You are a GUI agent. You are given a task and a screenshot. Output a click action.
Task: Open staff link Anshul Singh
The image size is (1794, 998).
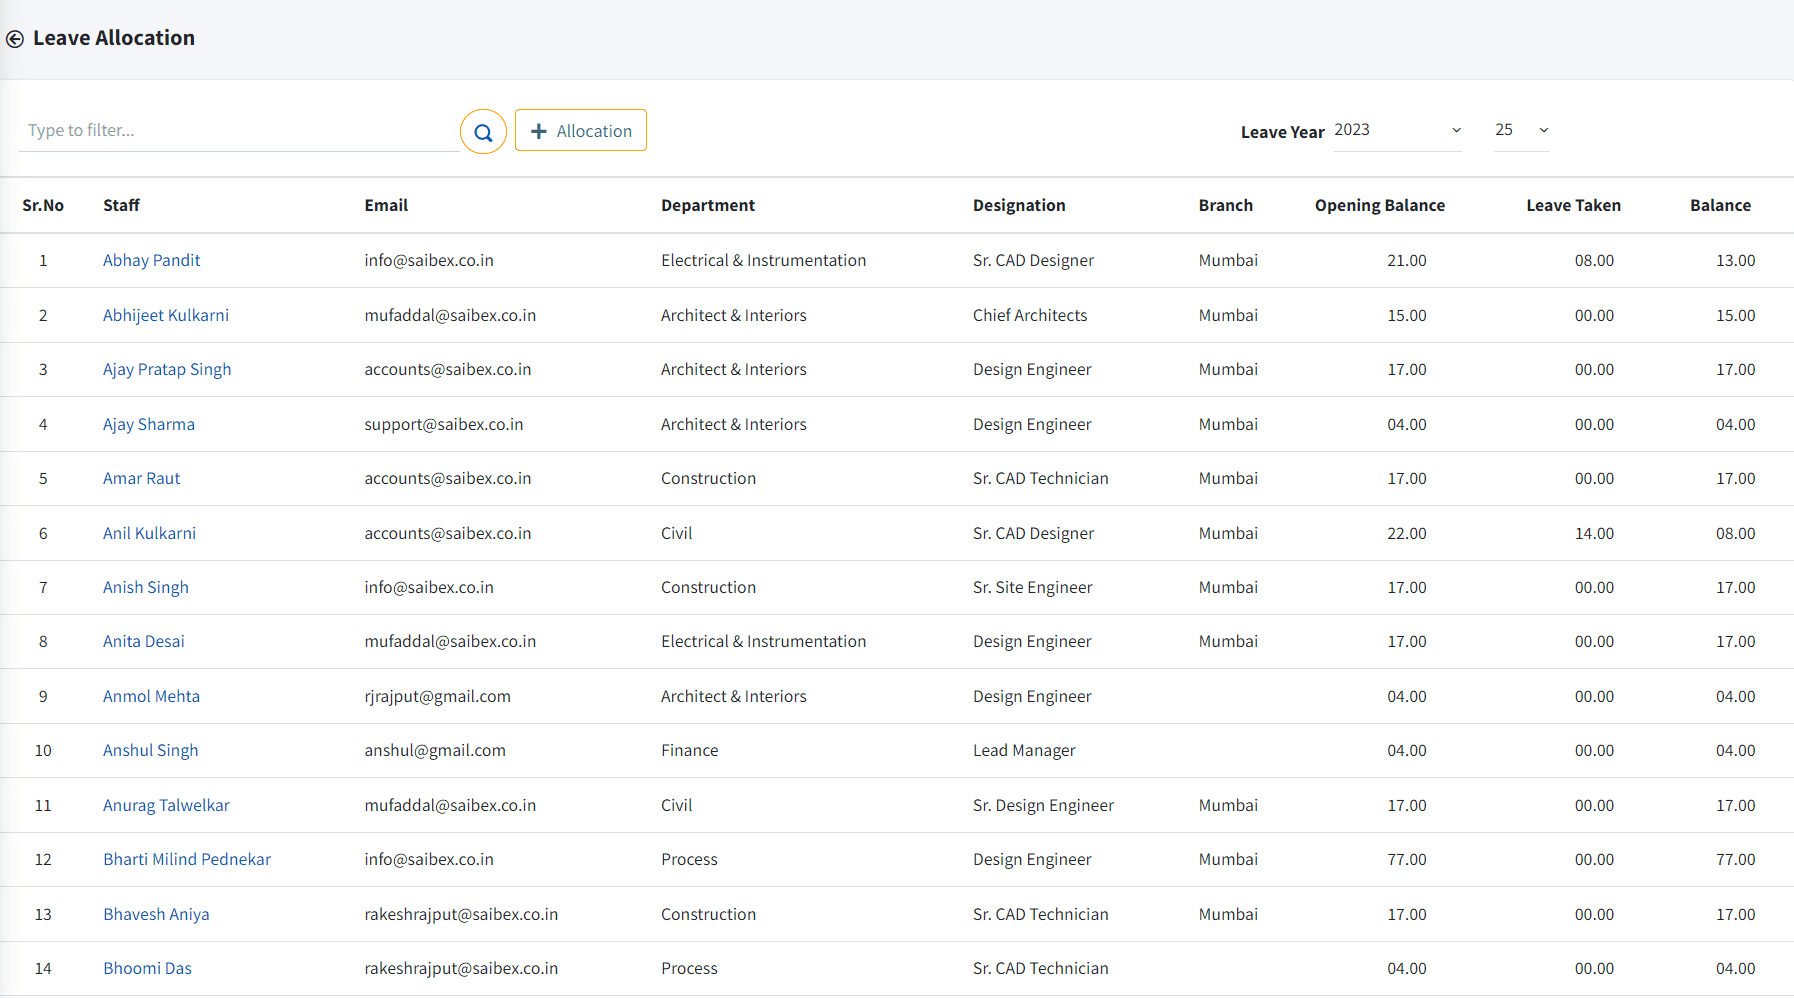point(151,750)
